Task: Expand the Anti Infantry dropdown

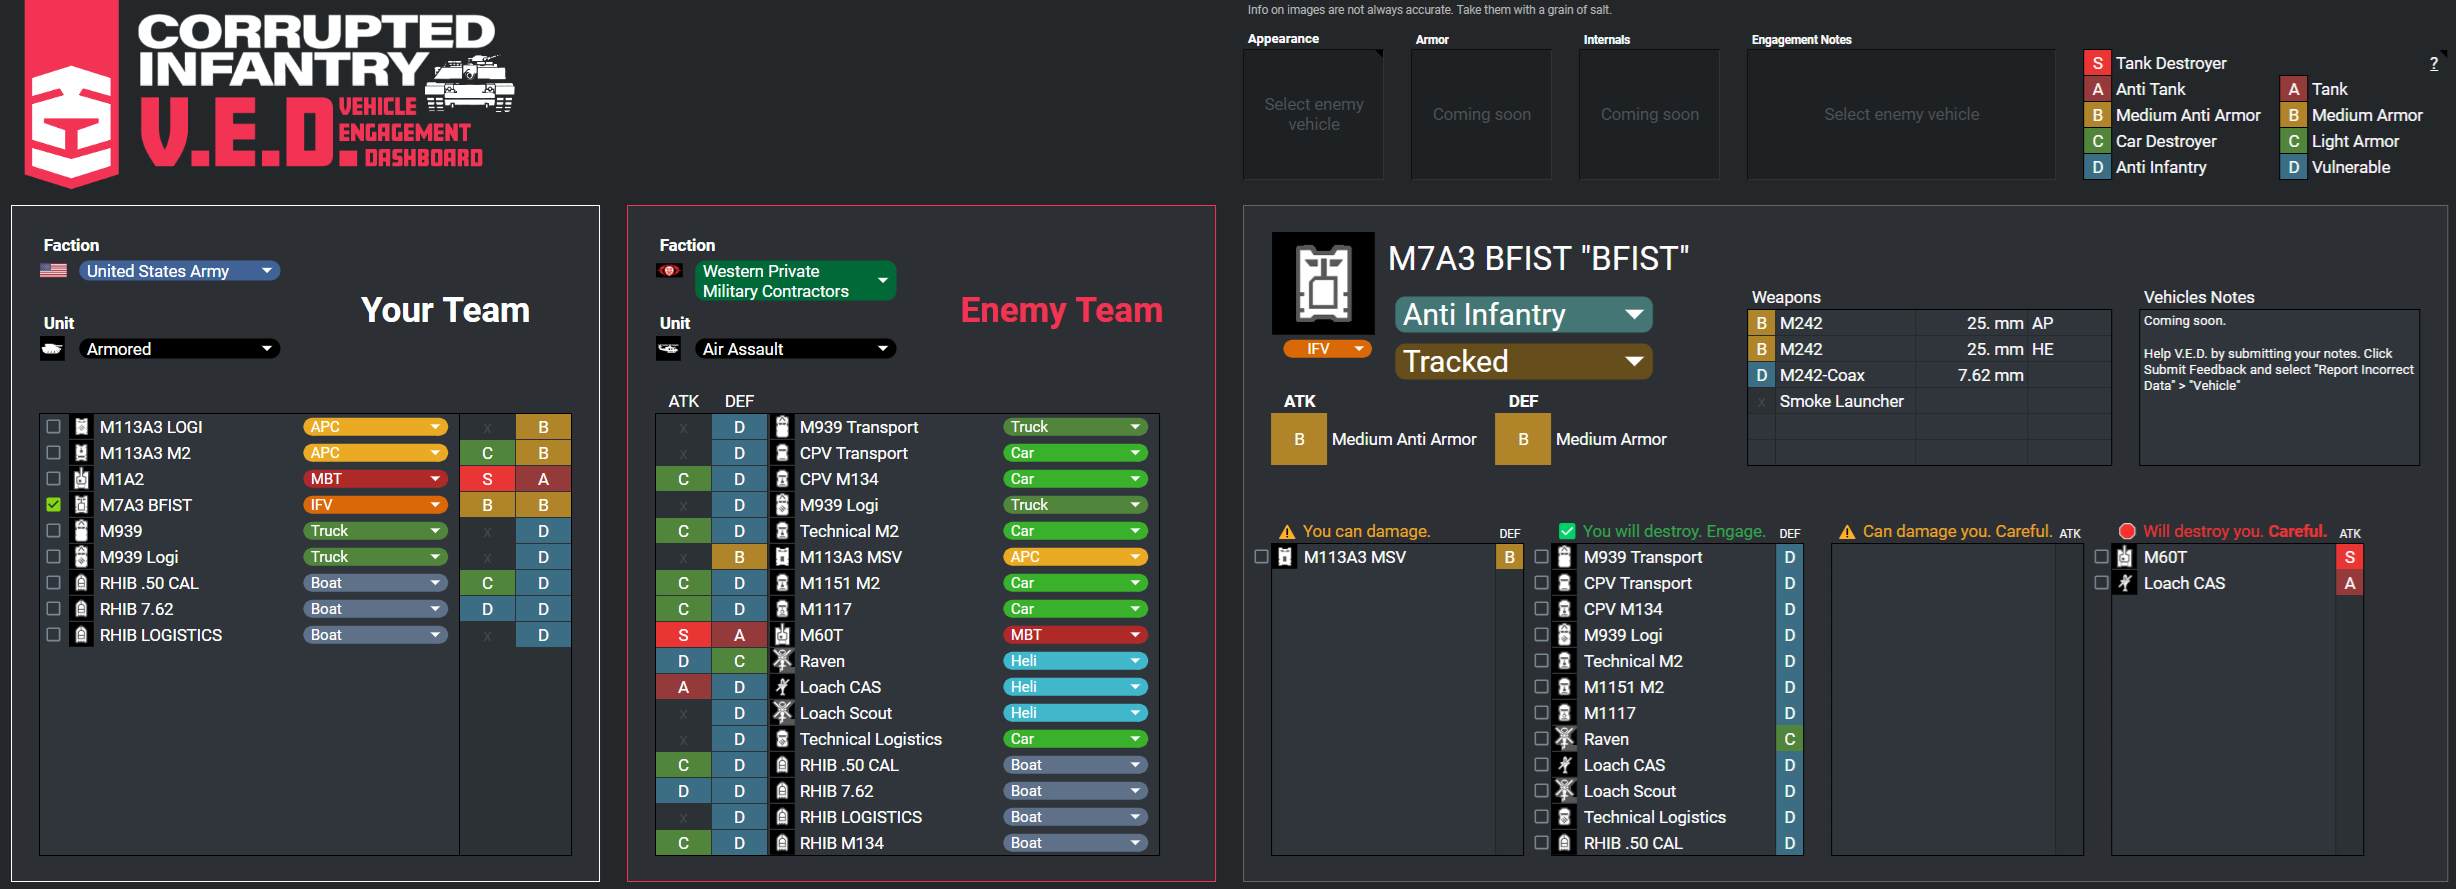Action: [x=1523, y=315]
